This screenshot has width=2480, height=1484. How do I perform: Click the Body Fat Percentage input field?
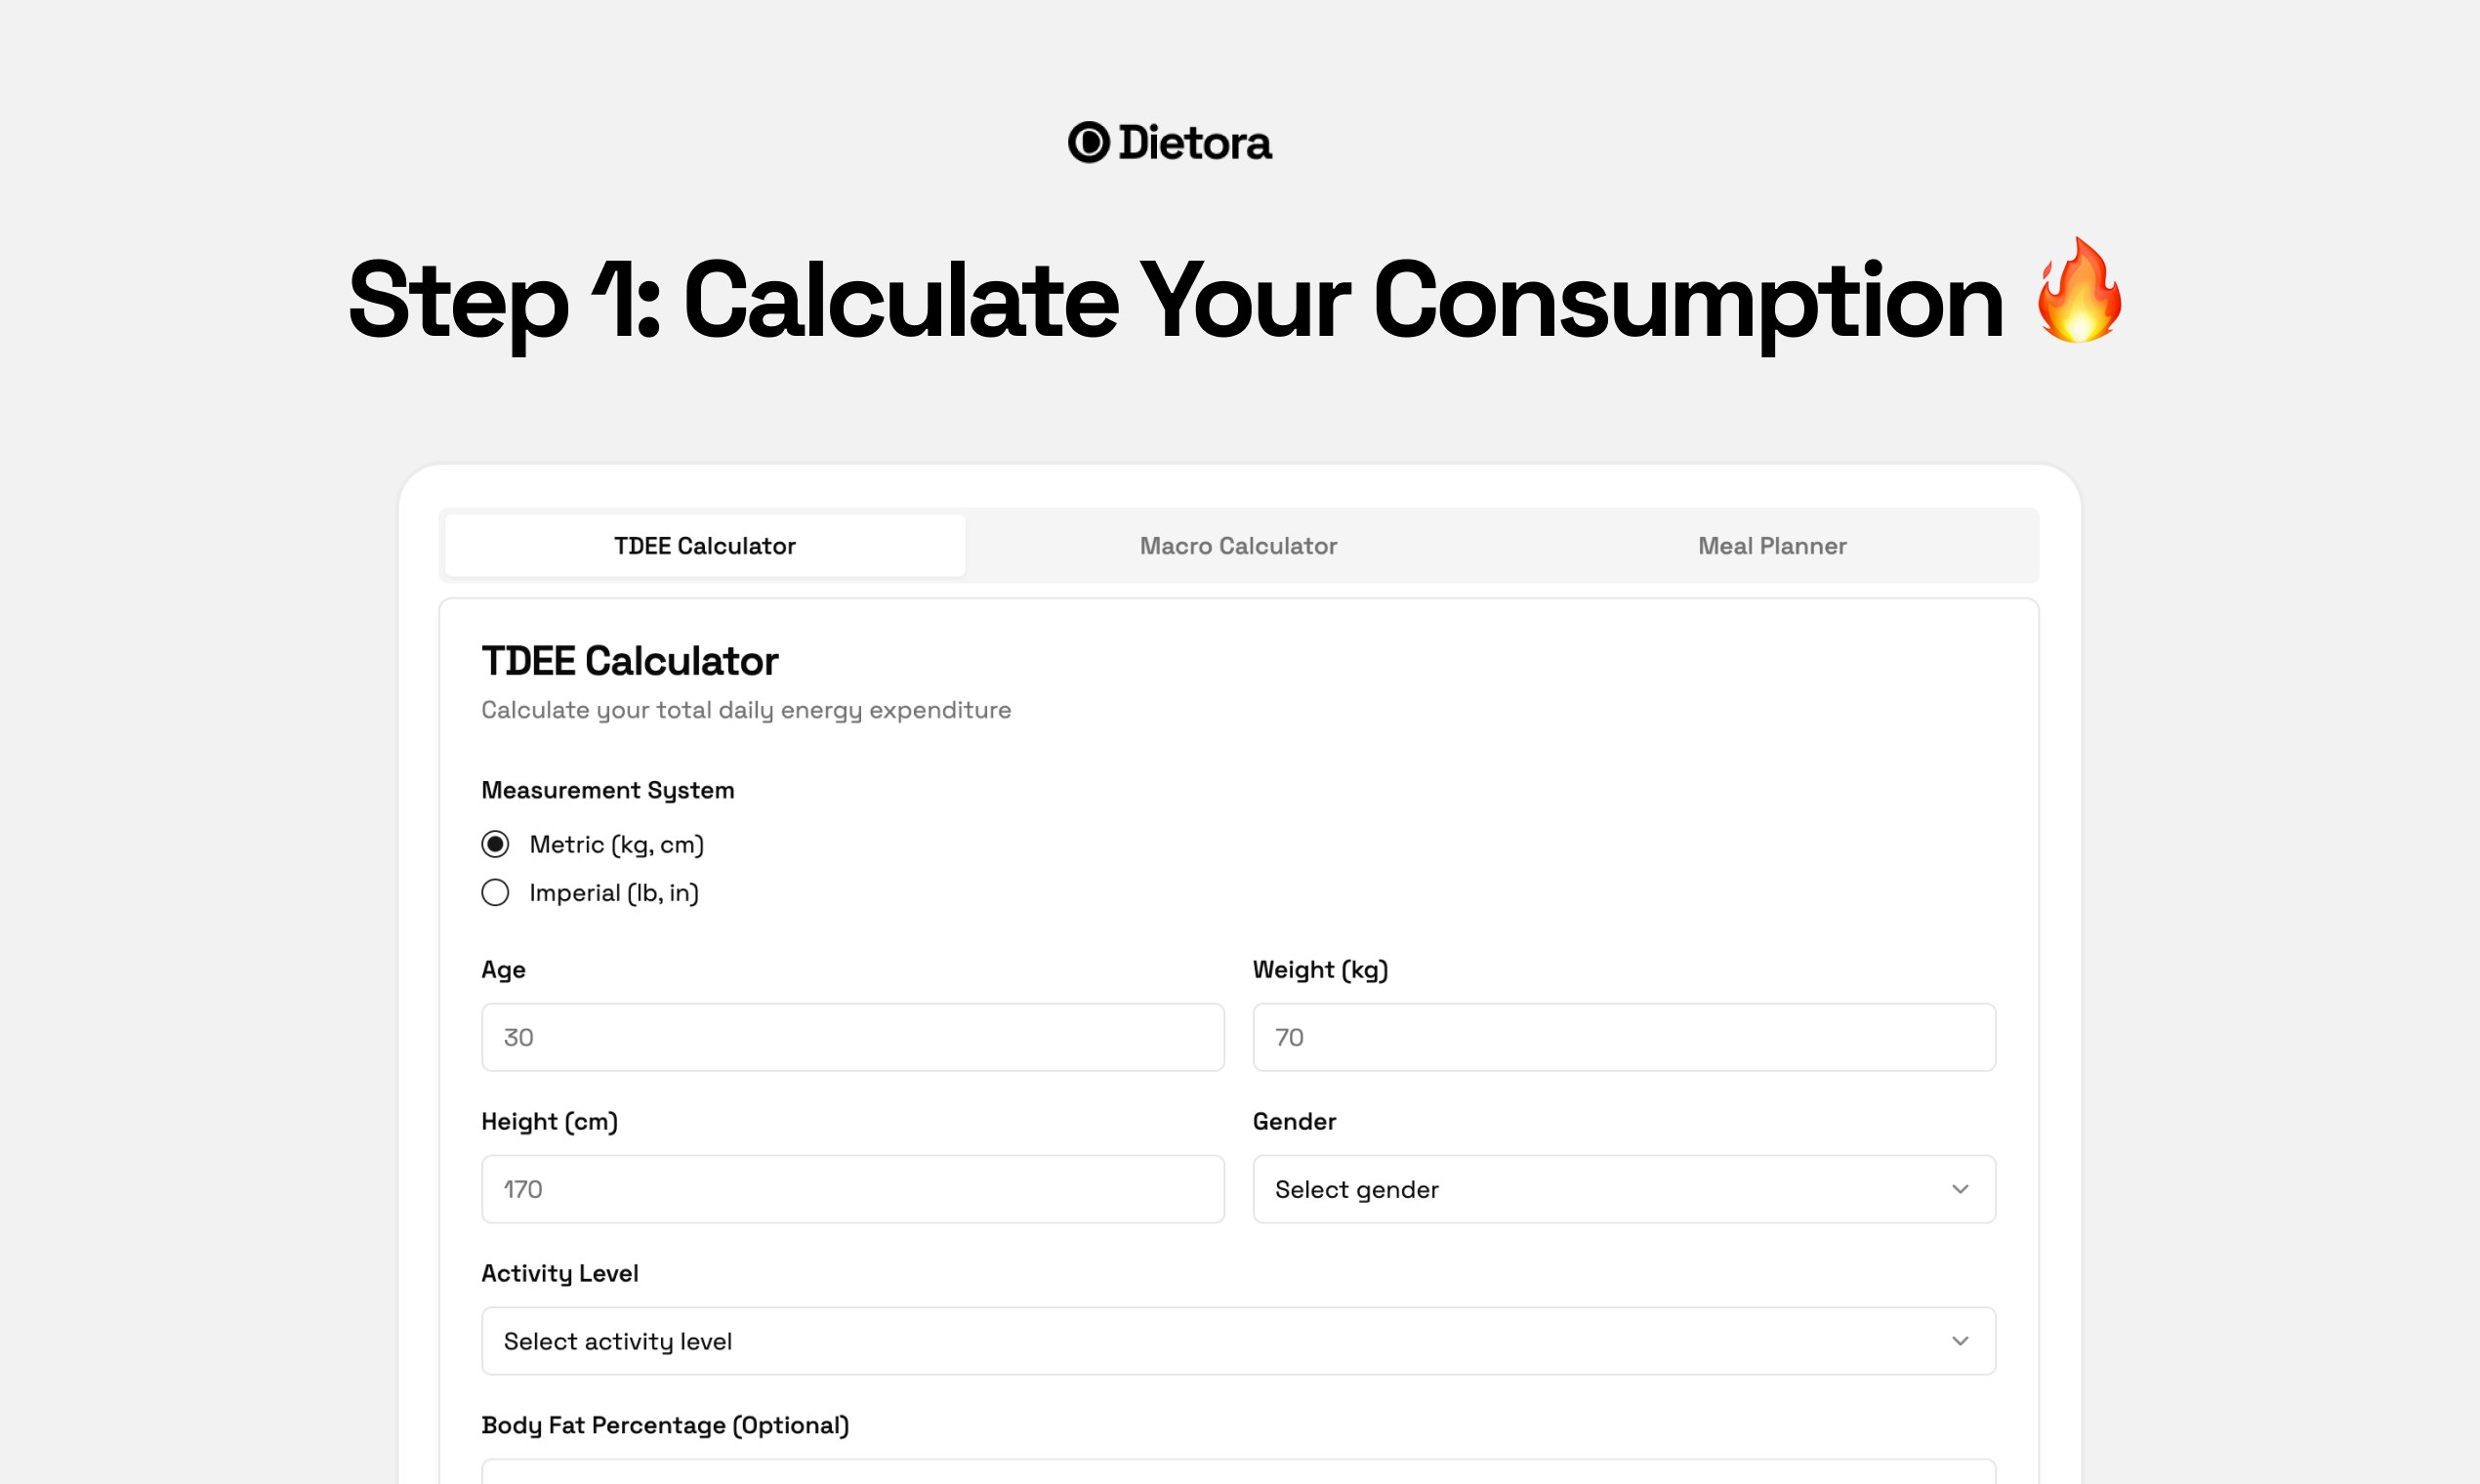pos(1238,1472)
